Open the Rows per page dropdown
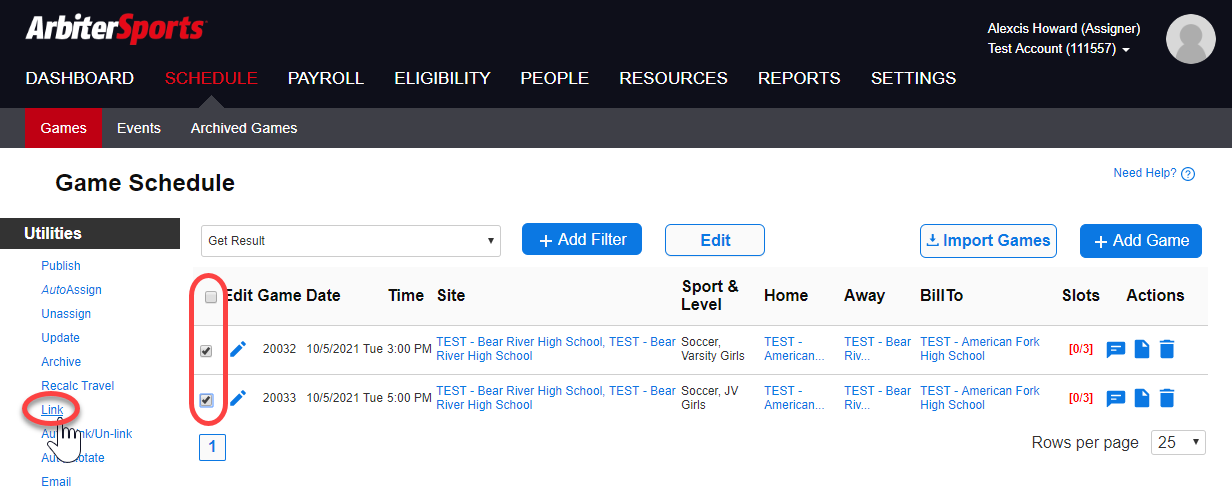Viewport: 1232px width, 488px height. pyautogui.click(x=1178, y=442)
